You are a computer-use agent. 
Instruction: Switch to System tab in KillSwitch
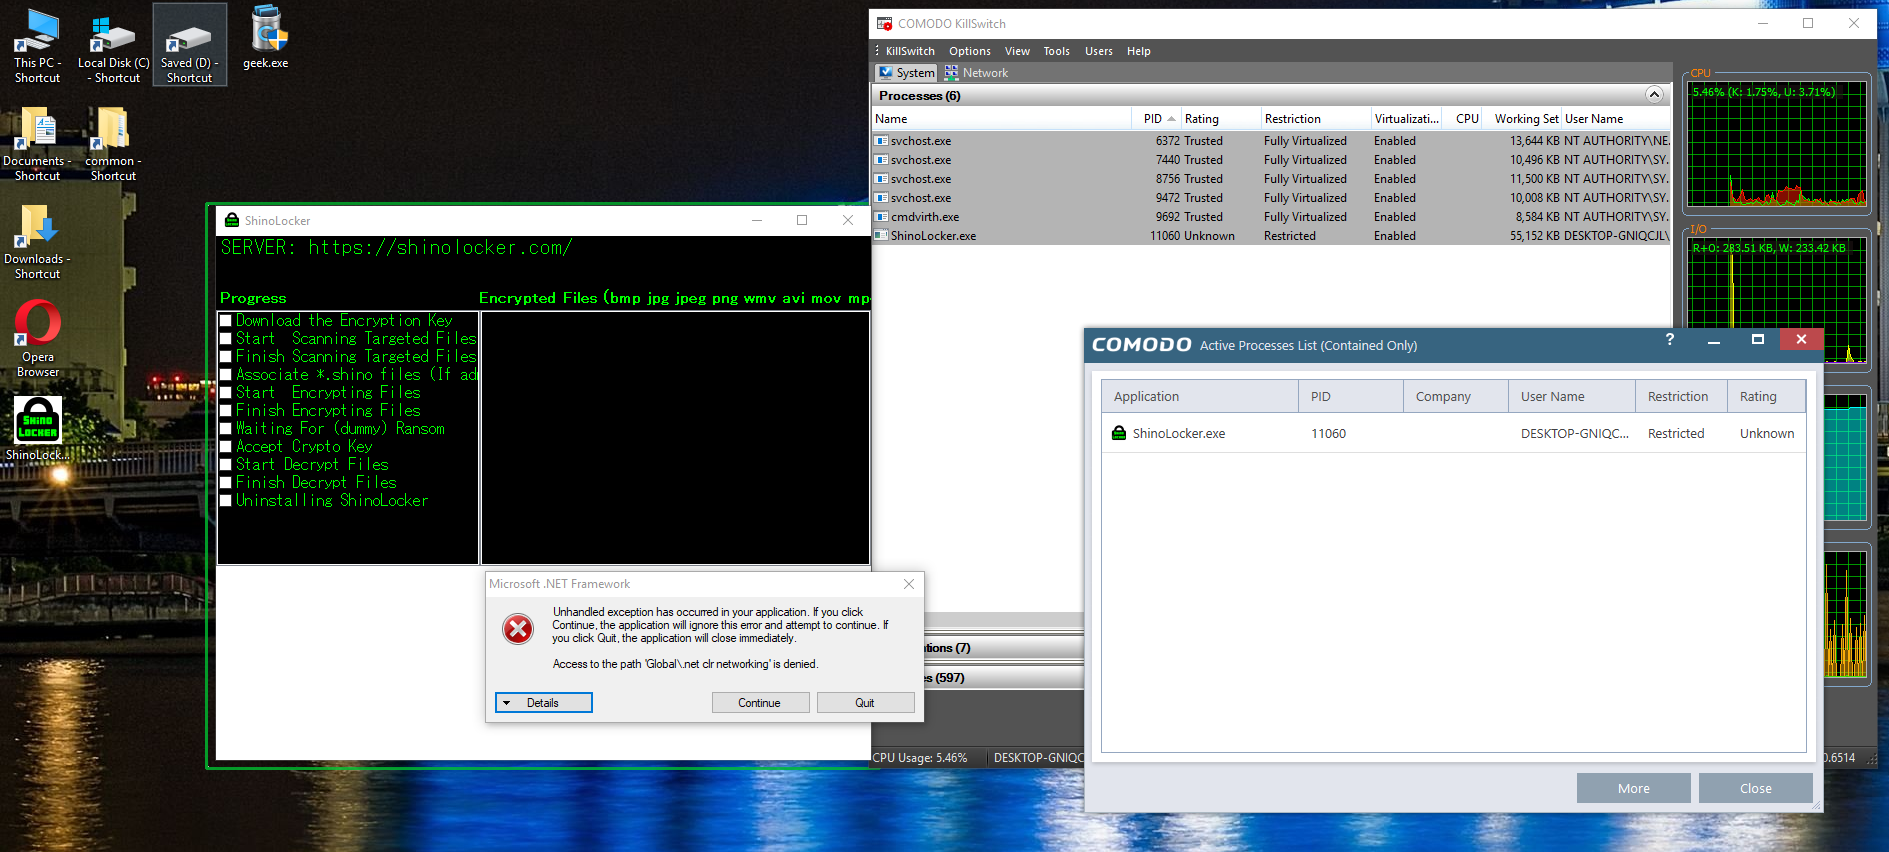point(906,73)
